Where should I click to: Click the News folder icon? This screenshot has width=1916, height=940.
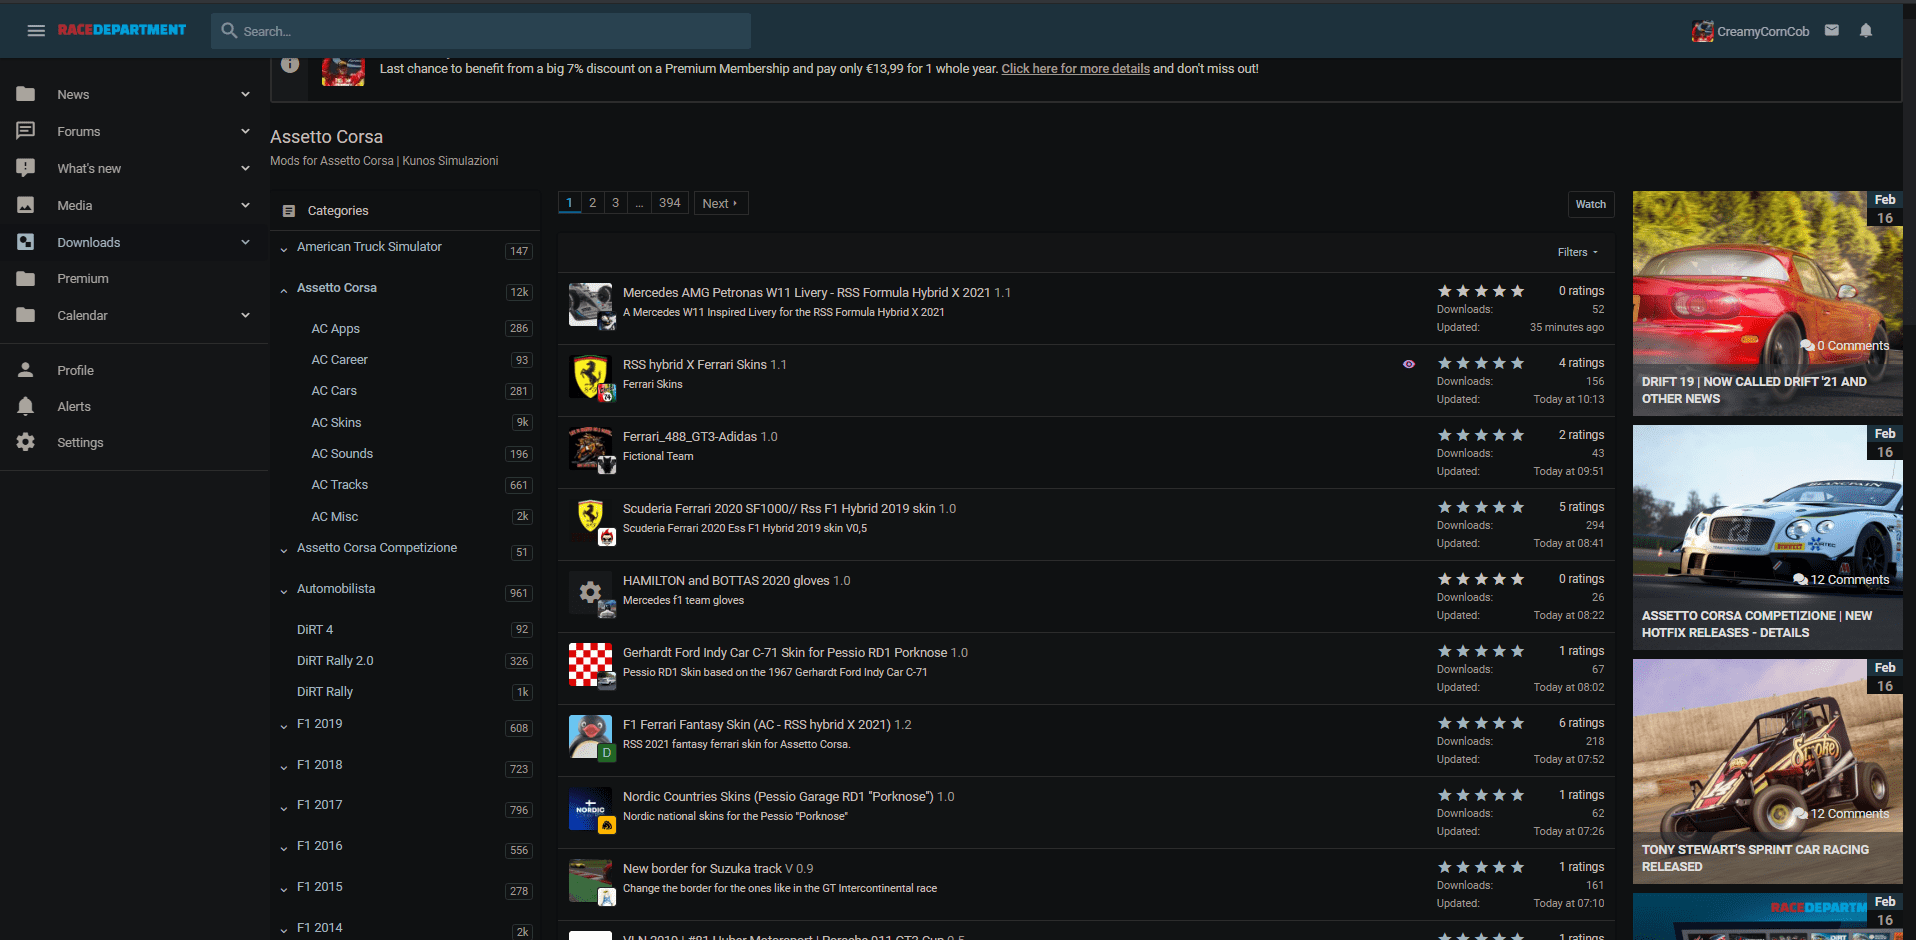click(26, 94)
